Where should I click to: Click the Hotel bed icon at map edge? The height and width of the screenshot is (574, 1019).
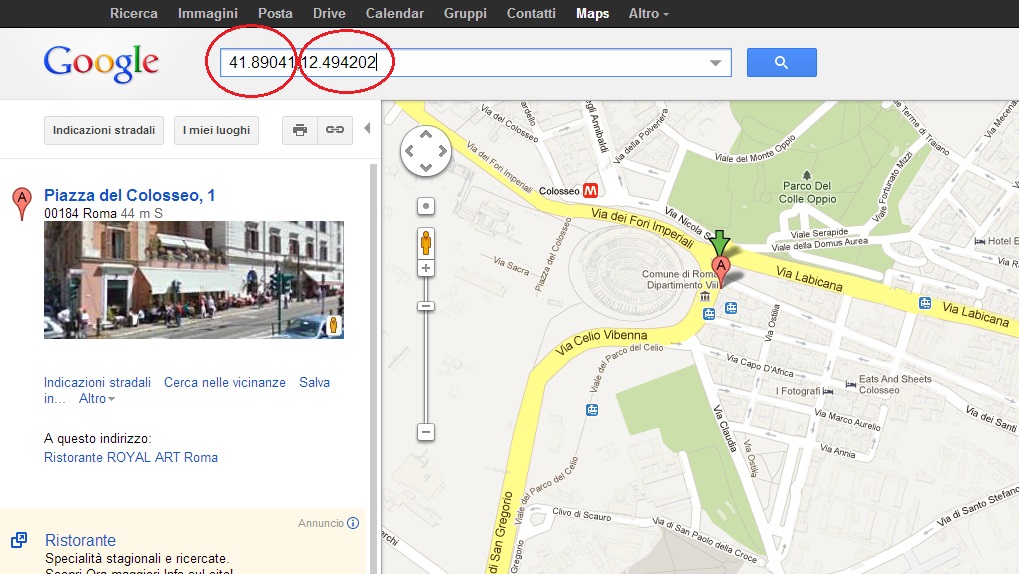pos(980,241)
